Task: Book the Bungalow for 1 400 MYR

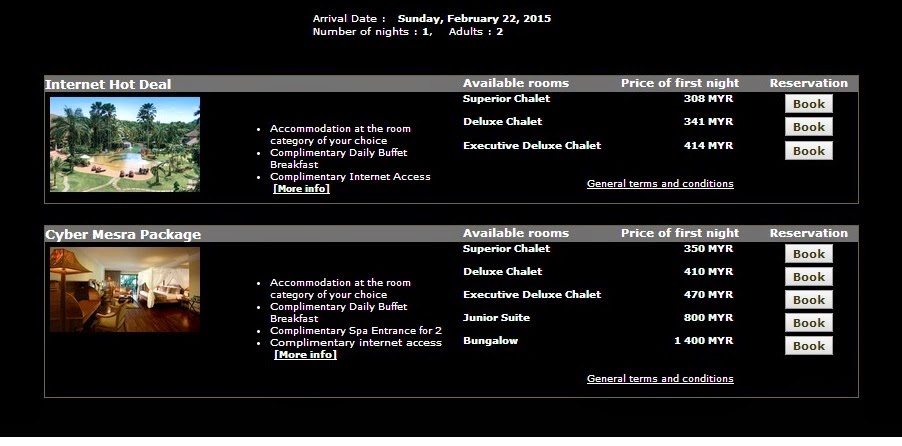Action: [x=808, y=346]
